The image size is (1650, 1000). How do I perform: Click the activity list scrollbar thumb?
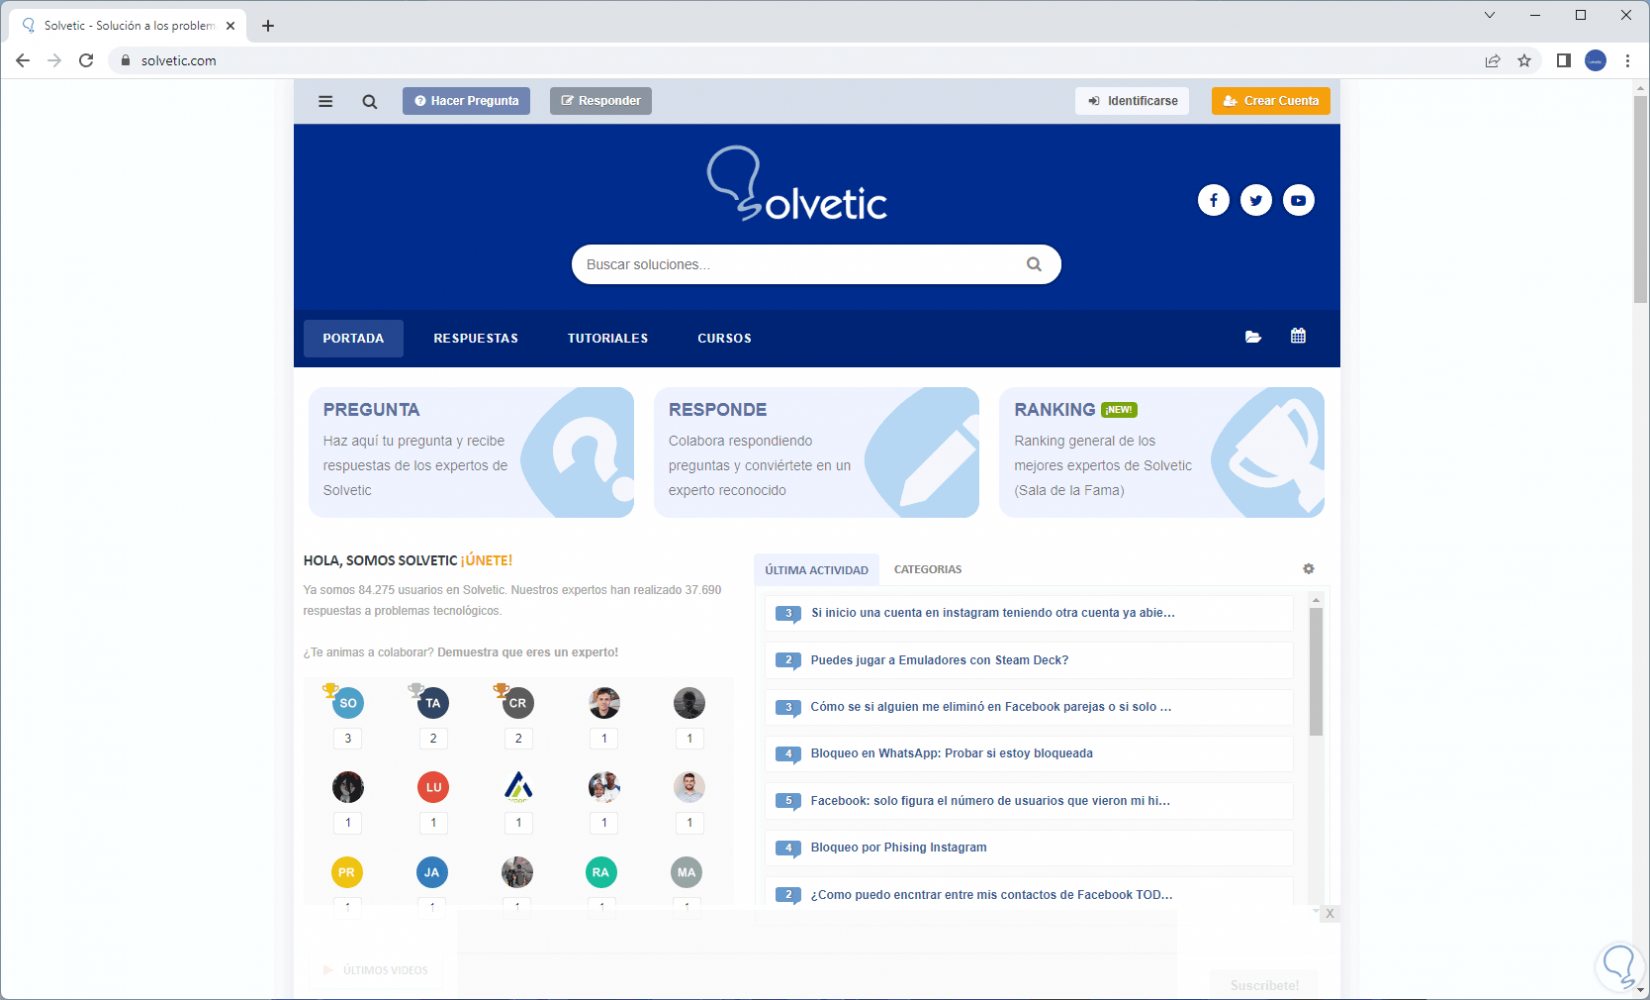[1316, 672]
